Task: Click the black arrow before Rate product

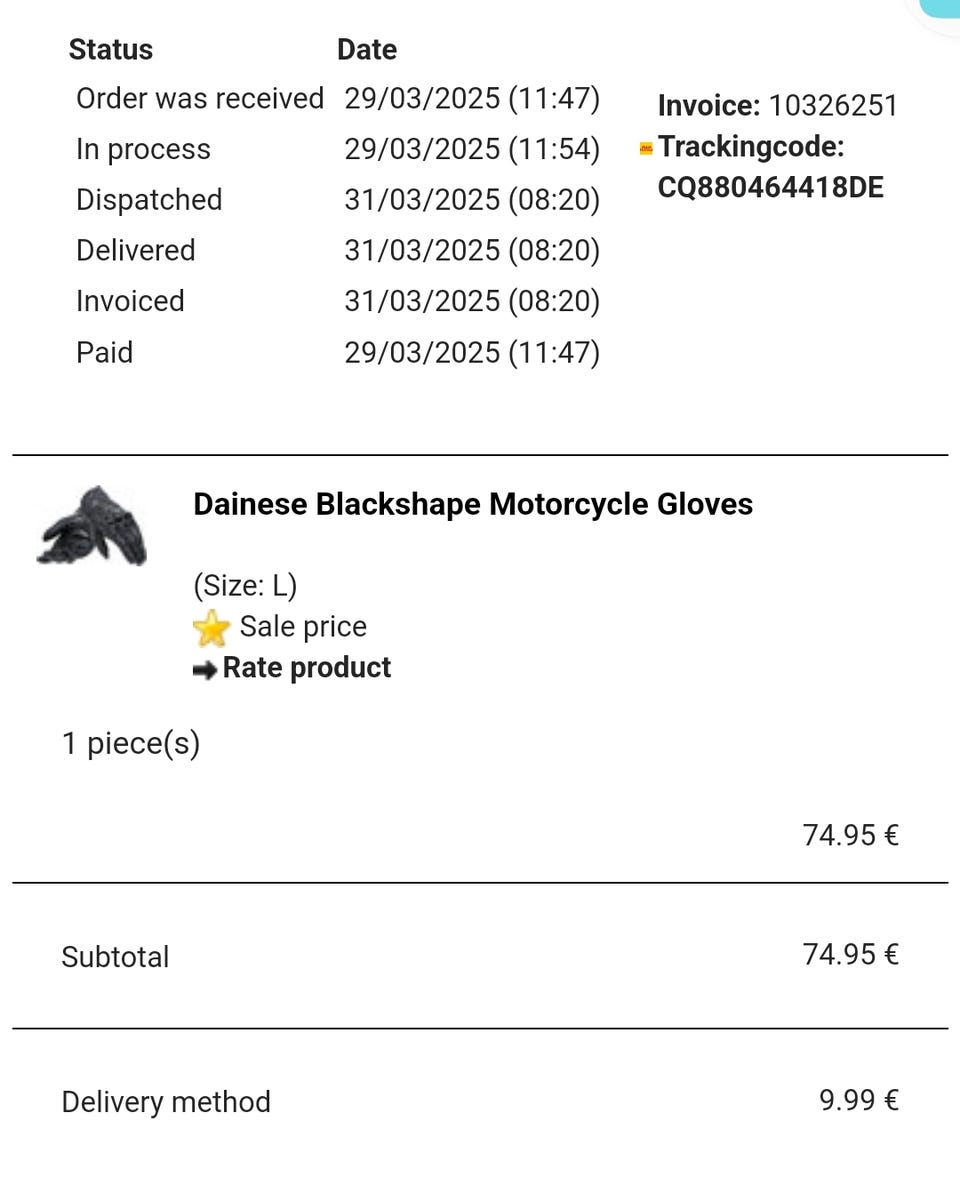Action: click(x=205, y=670)
